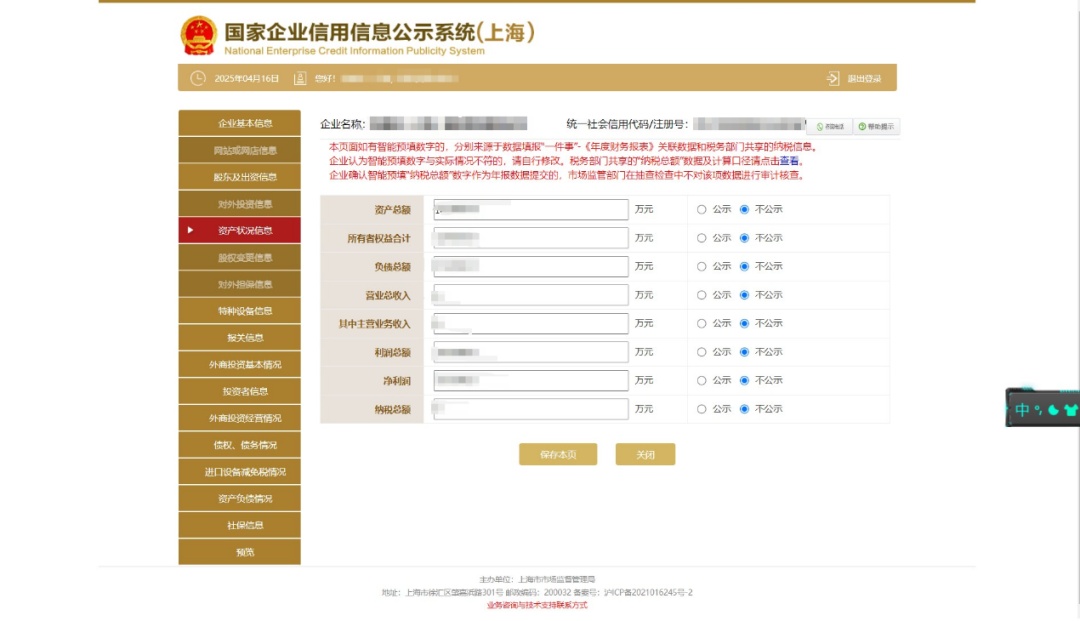
Task: Go to 资产负债情况 section
Action: click(x=239, y=498)
